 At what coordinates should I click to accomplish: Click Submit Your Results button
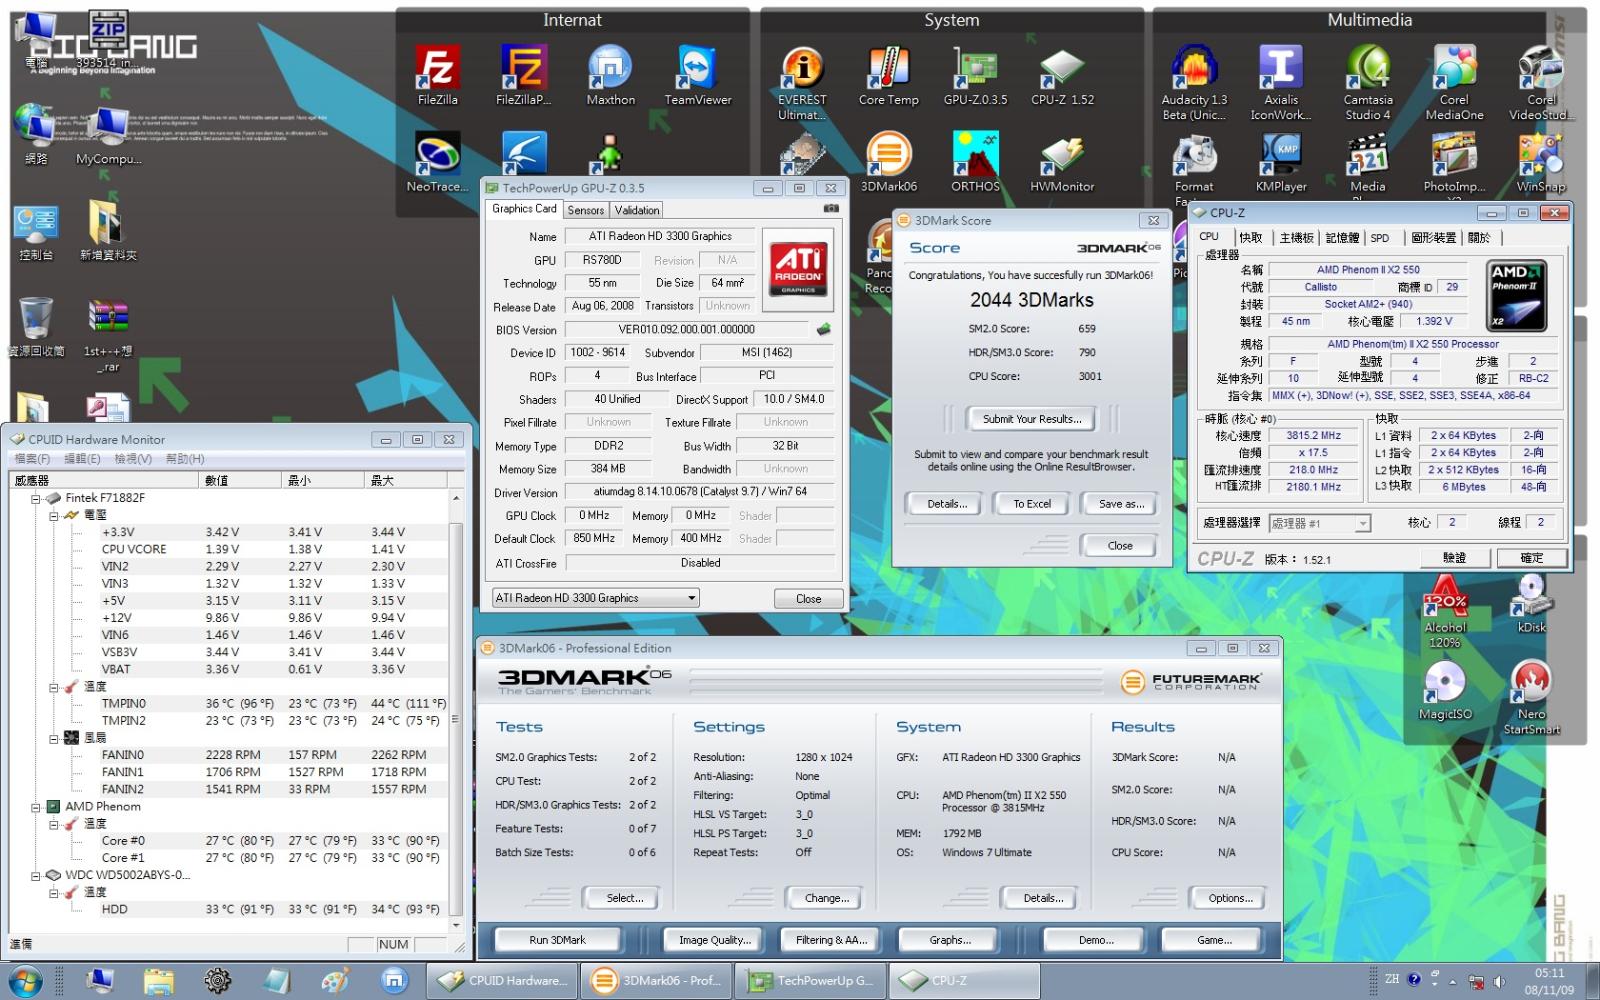[x=1031, y=419]
